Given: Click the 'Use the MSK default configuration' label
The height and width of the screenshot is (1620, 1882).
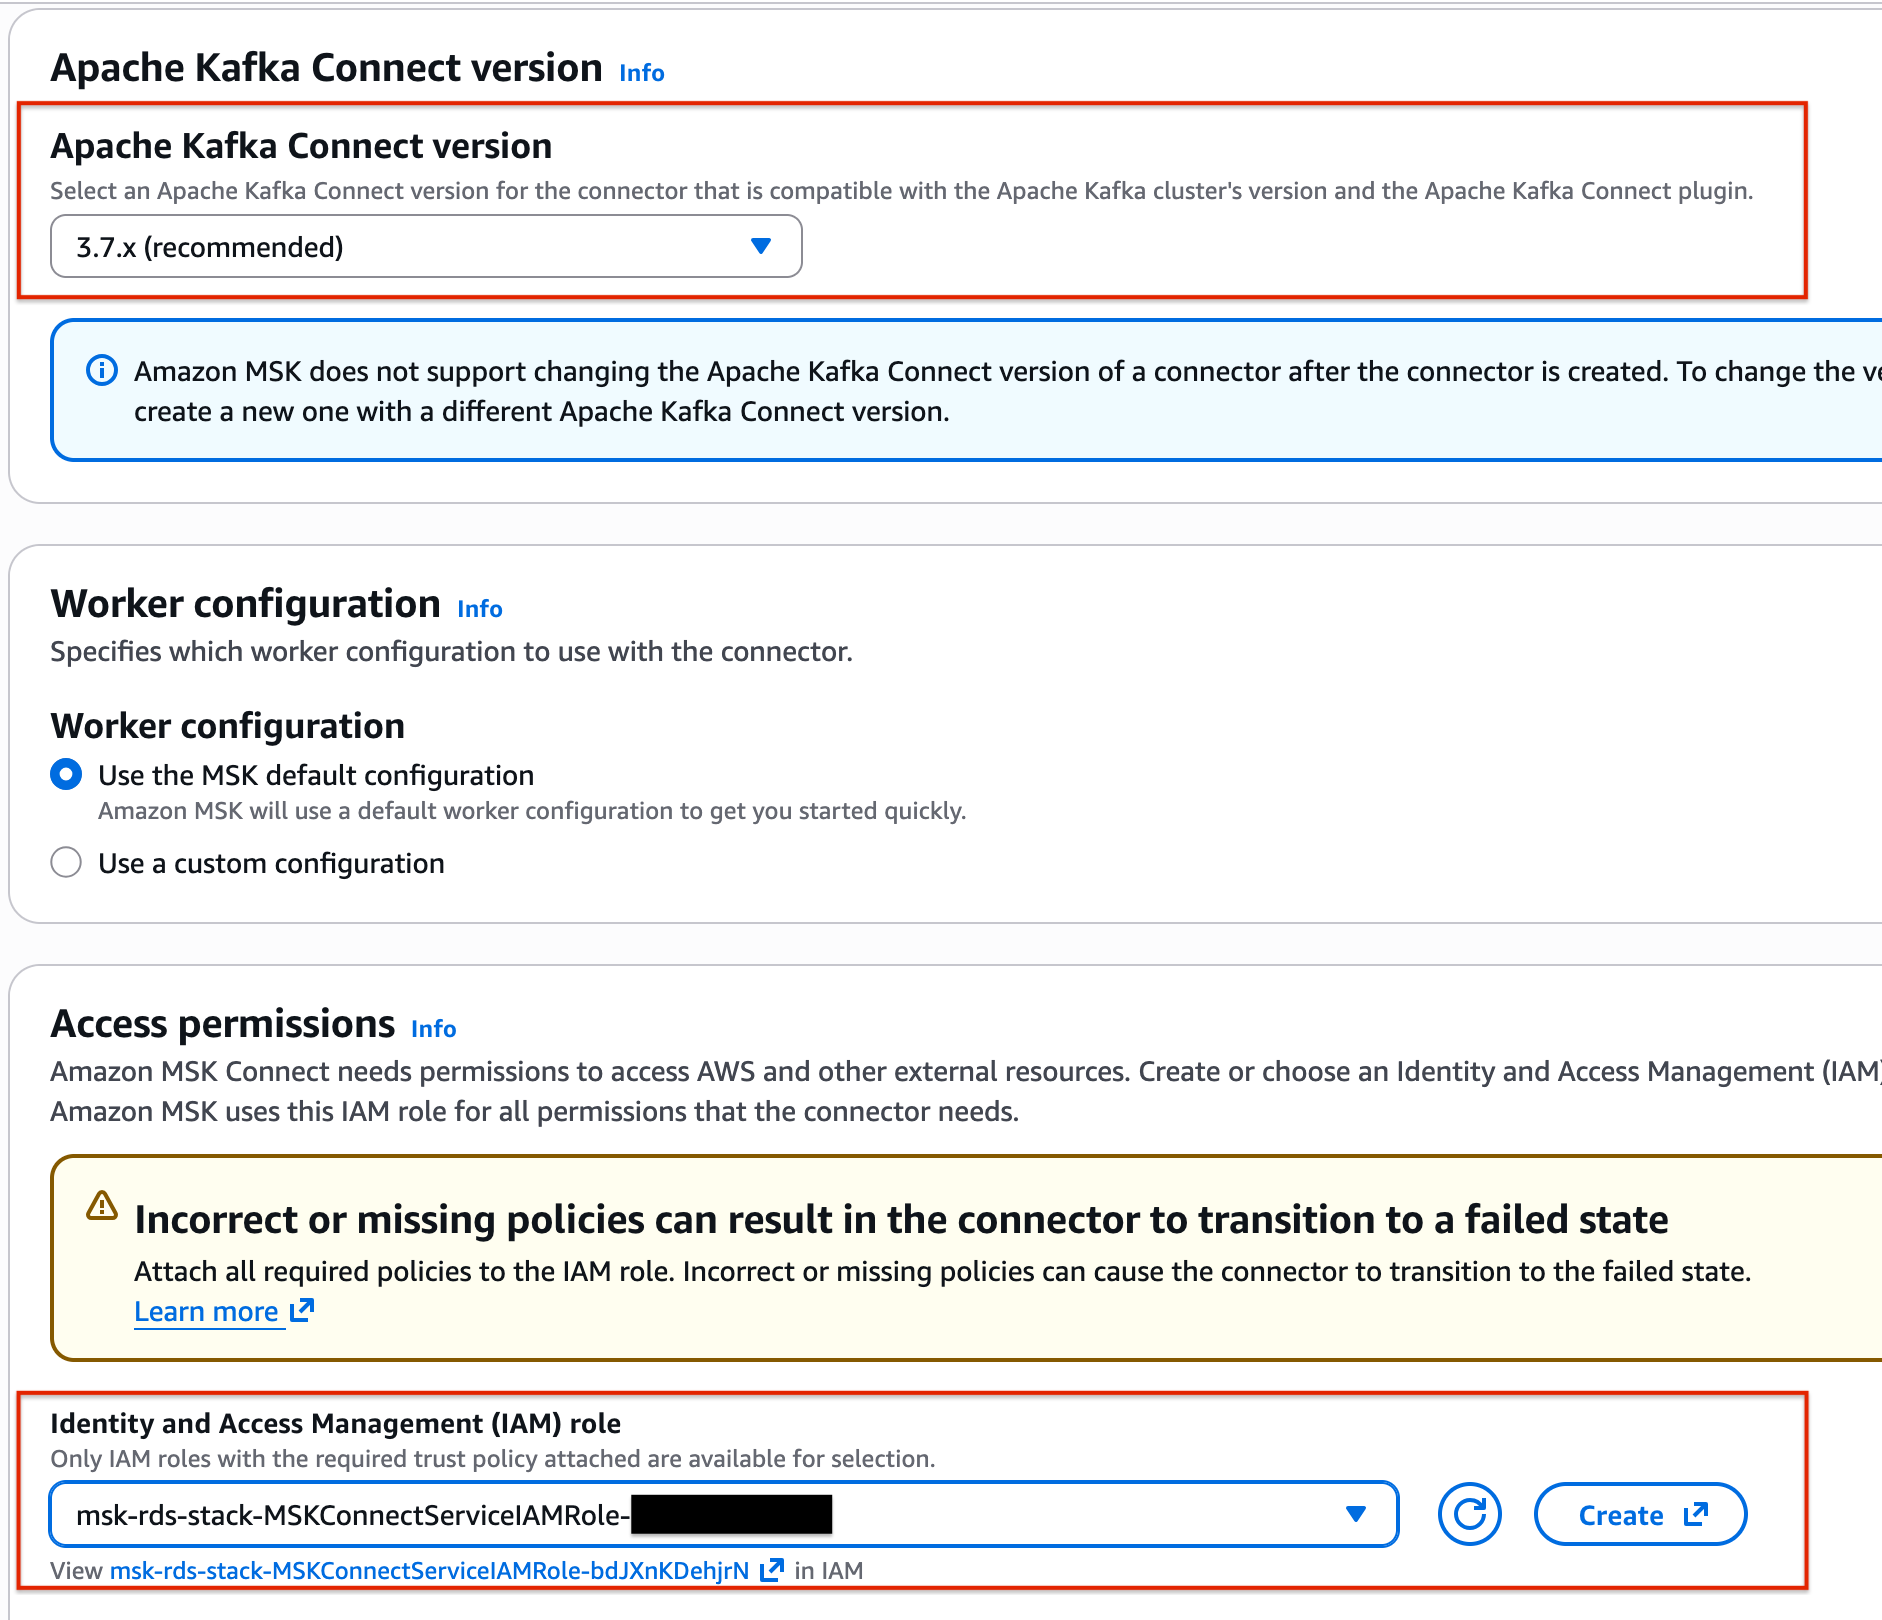Looking at the screenshot, I should pyautogui.click(x=316, y=775).
